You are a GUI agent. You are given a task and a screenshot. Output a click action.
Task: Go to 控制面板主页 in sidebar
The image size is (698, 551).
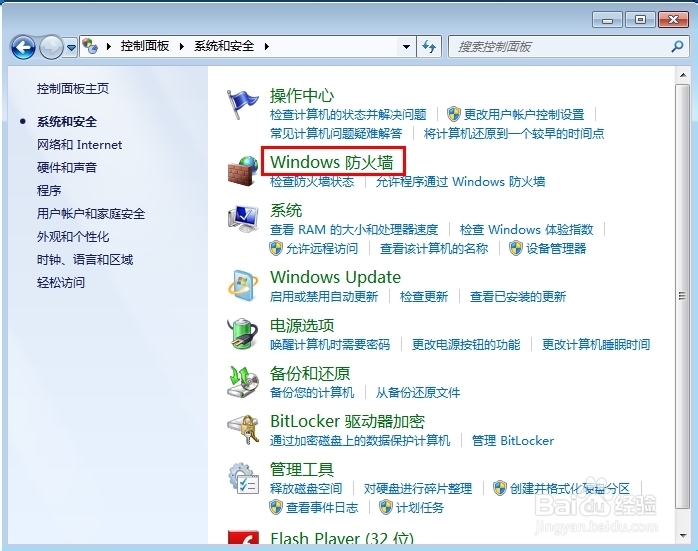[x=73, y=89]
